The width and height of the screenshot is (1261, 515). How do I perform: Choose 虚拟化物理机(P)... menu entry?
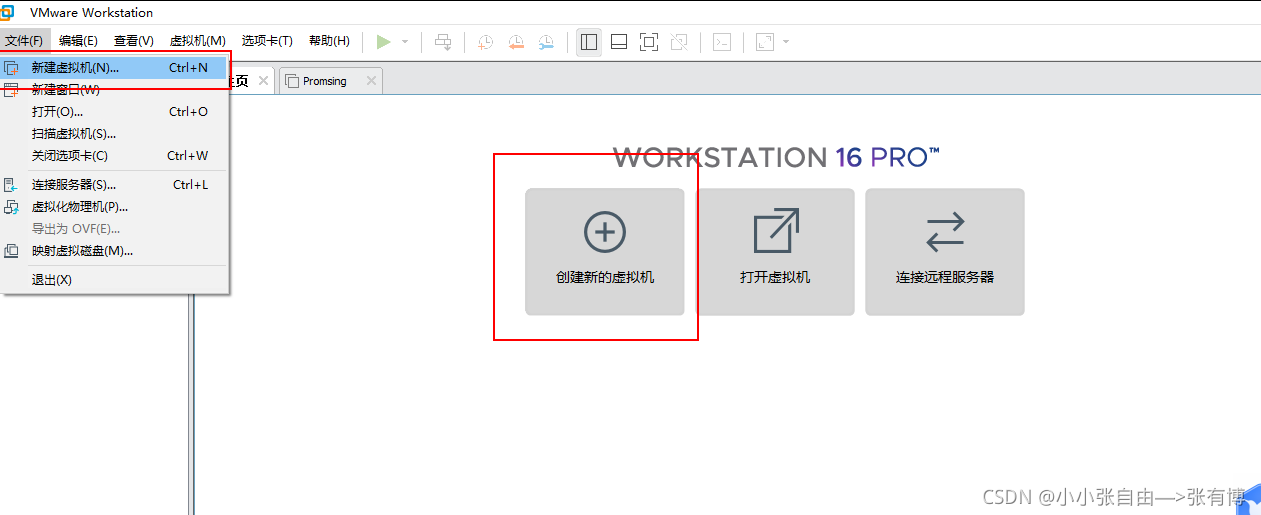pos(115,207)
